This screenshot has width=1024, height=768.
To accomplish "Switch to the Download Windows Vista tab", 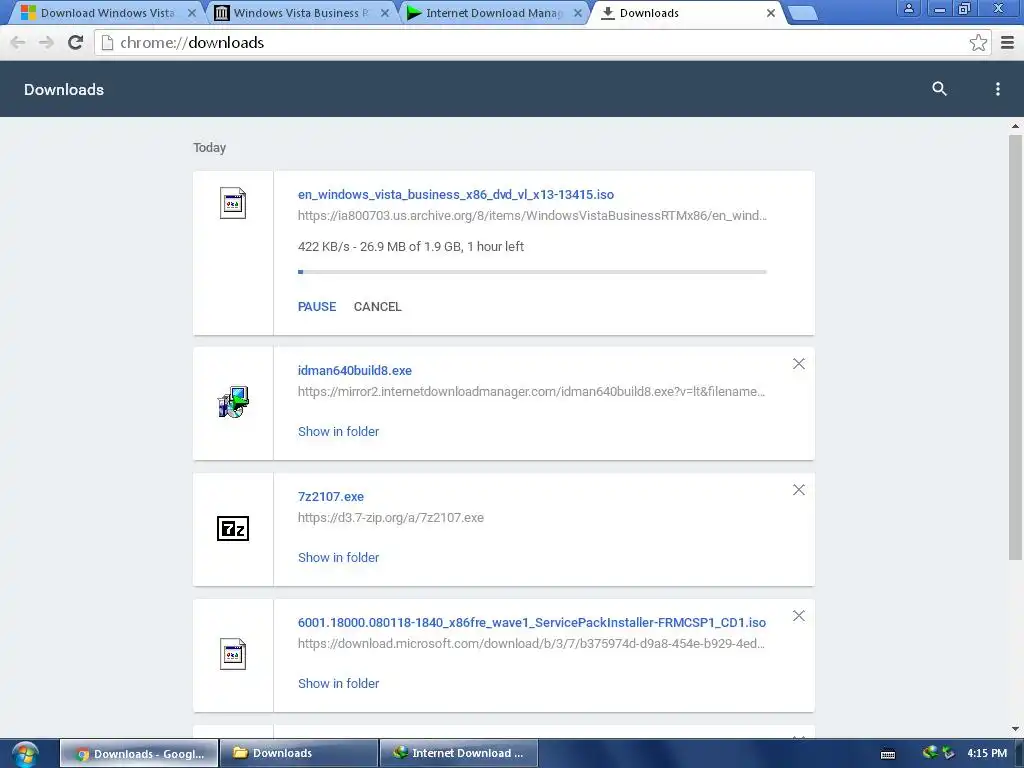I will pyautogui.click(x=106, y=13).
